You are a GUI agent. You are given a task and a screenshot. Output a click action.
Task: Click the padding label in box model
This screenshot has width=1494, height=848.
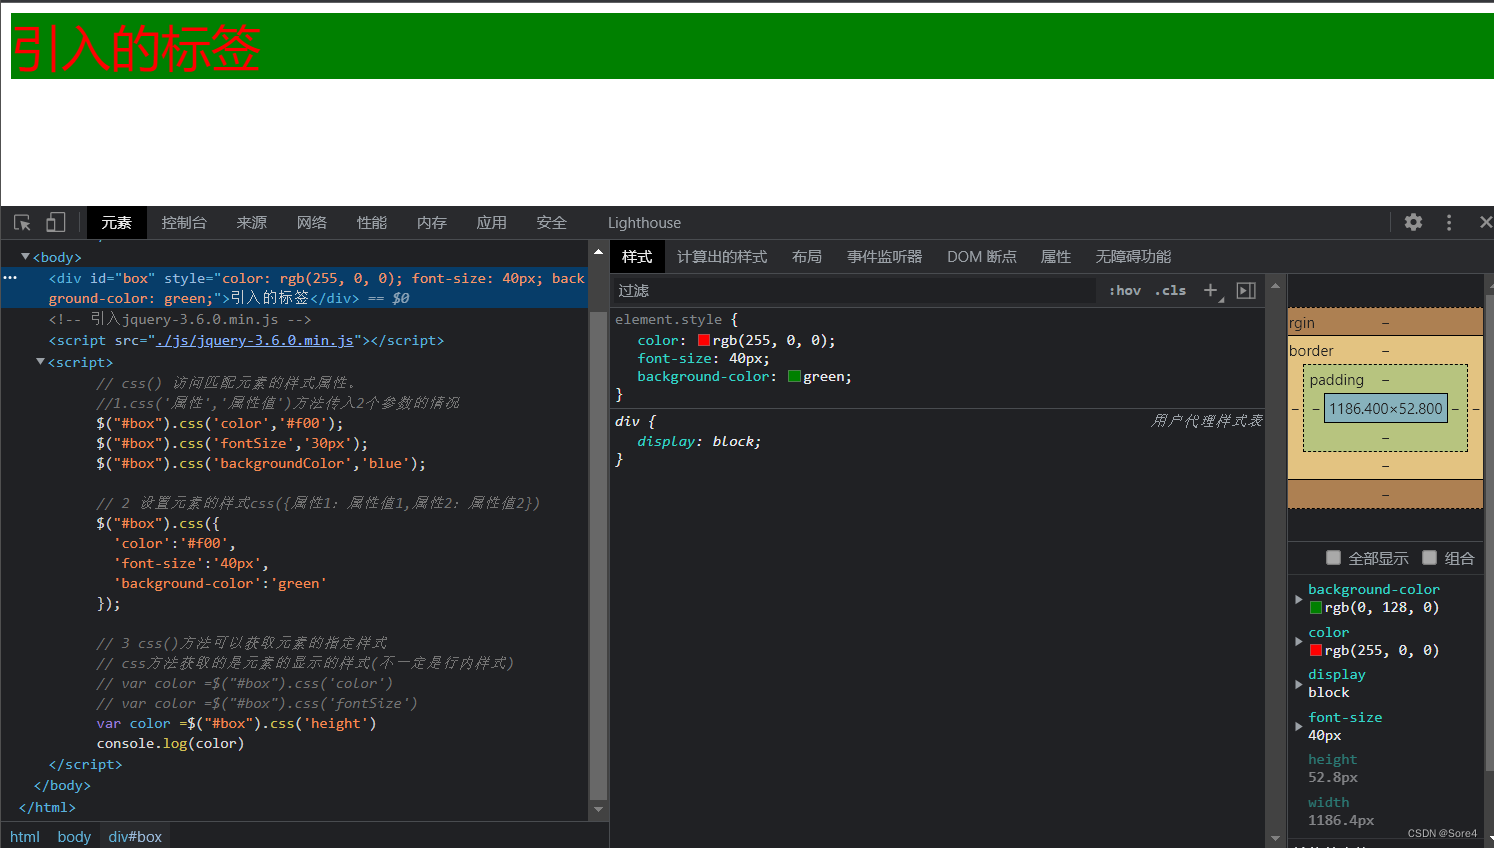coord(1337,380)
